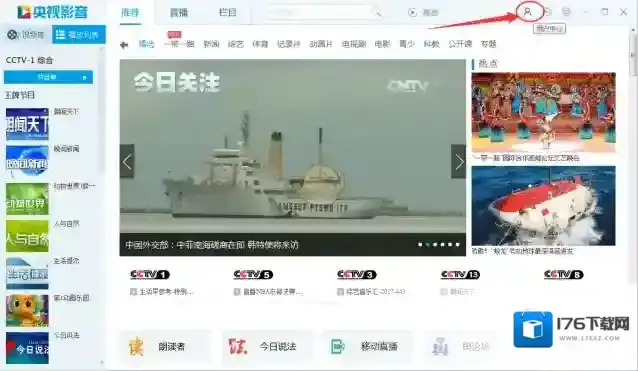Switch to the 栏目 tab

227,13
